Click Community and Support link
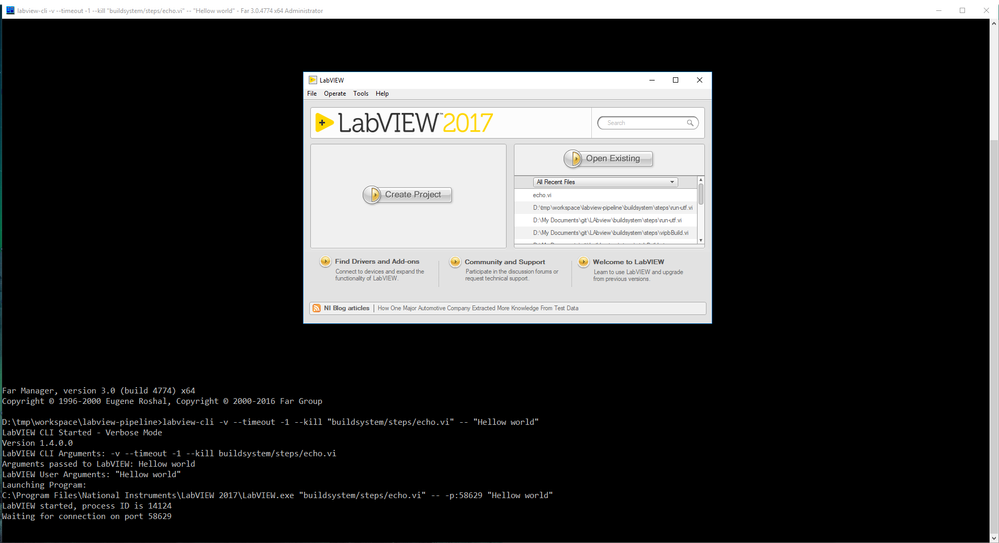 pyautogui.click(x=505, y=262)
